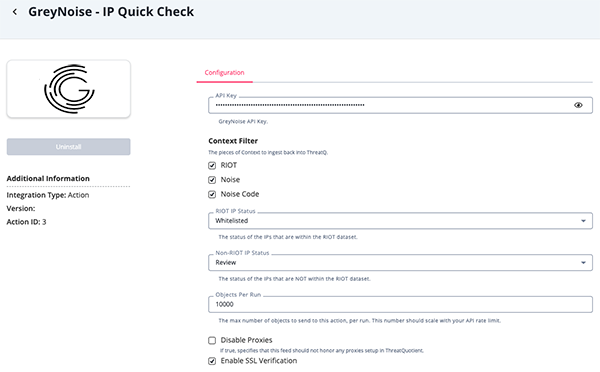Click the Action ID: 3 text

pos(26,222)
